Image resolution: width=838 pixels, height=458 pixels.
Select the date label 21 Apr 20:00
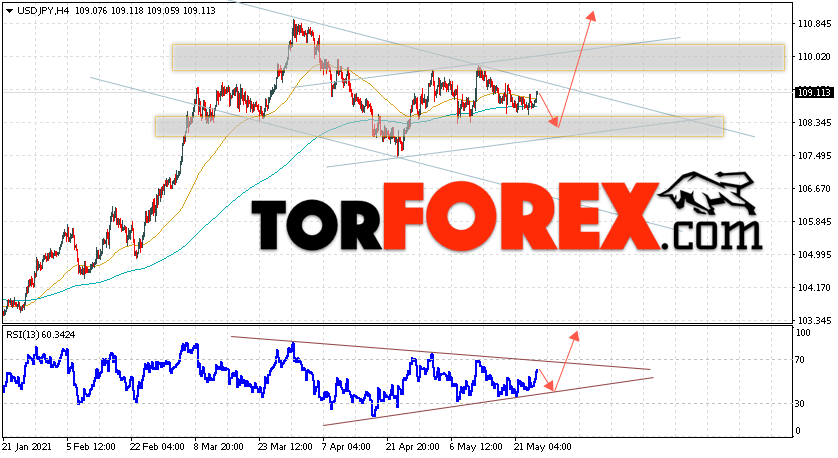pos(413,446)
